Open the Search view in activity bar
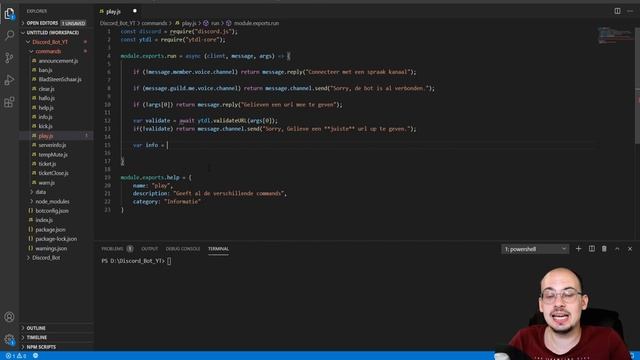This screenshot has width=640, height=360. 9,36
